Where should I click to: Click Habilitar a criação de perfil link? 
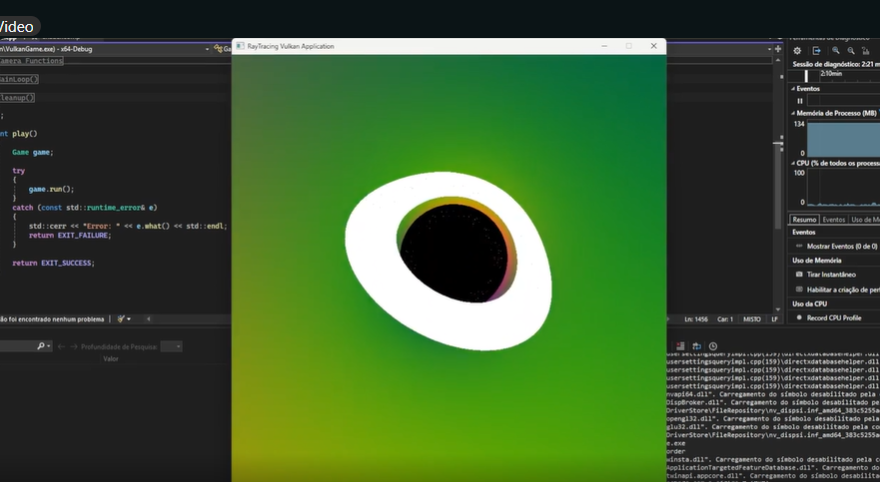pos(843,290)
